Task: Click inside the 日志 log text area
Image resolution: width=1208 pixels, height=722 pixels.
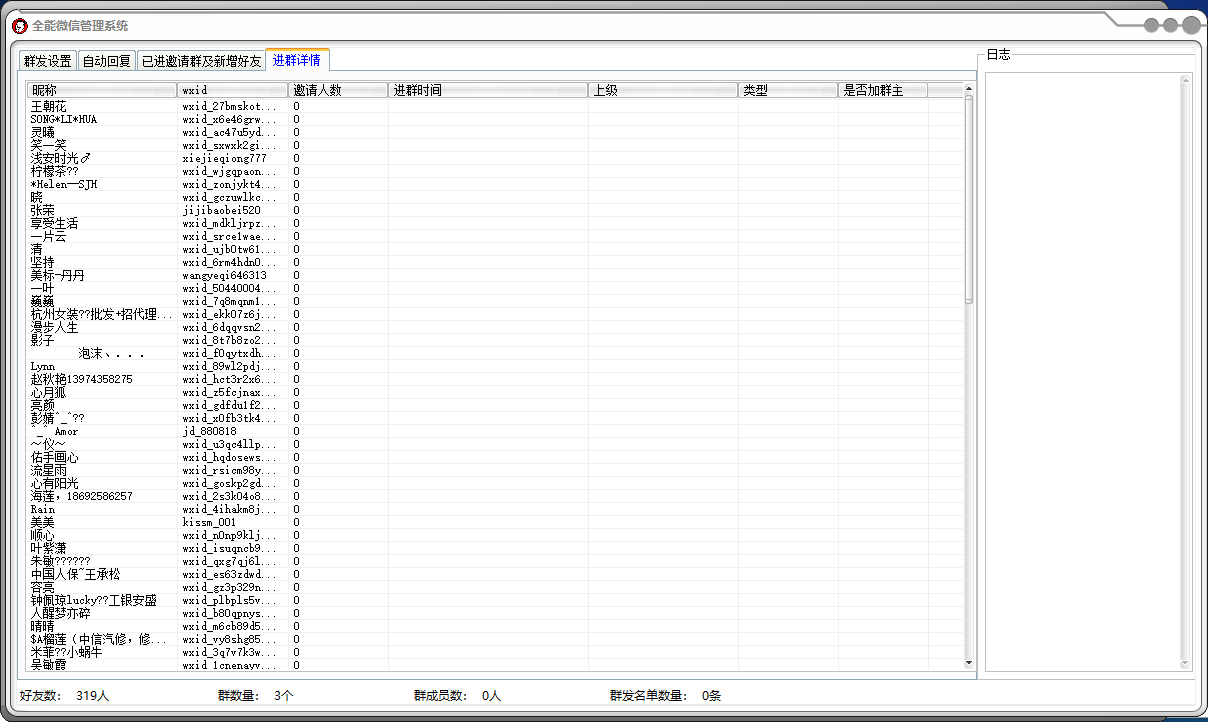Action: pos(1084,370)
